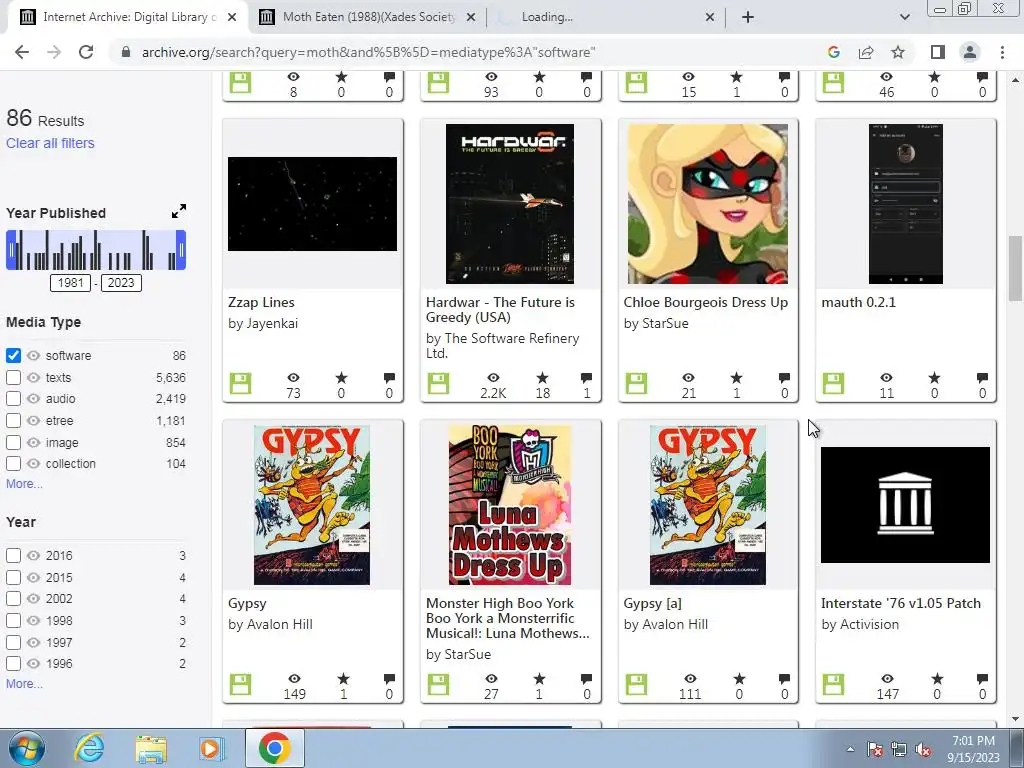Click reviews bubble on Hardwar card
This screenshot has width=1024, height=768.
[586, 377]
